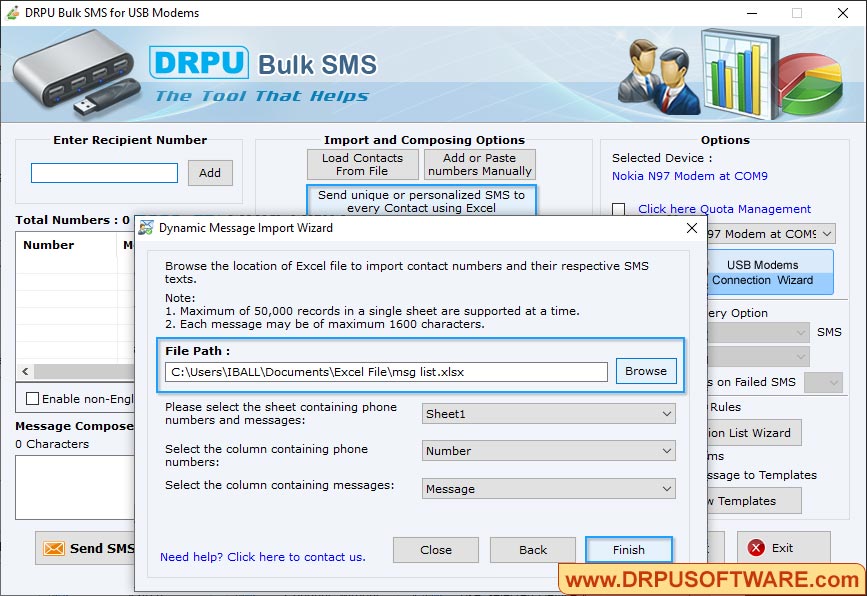
Task: Click the DRPU logo in banner
Action: [x=199, y=62]
